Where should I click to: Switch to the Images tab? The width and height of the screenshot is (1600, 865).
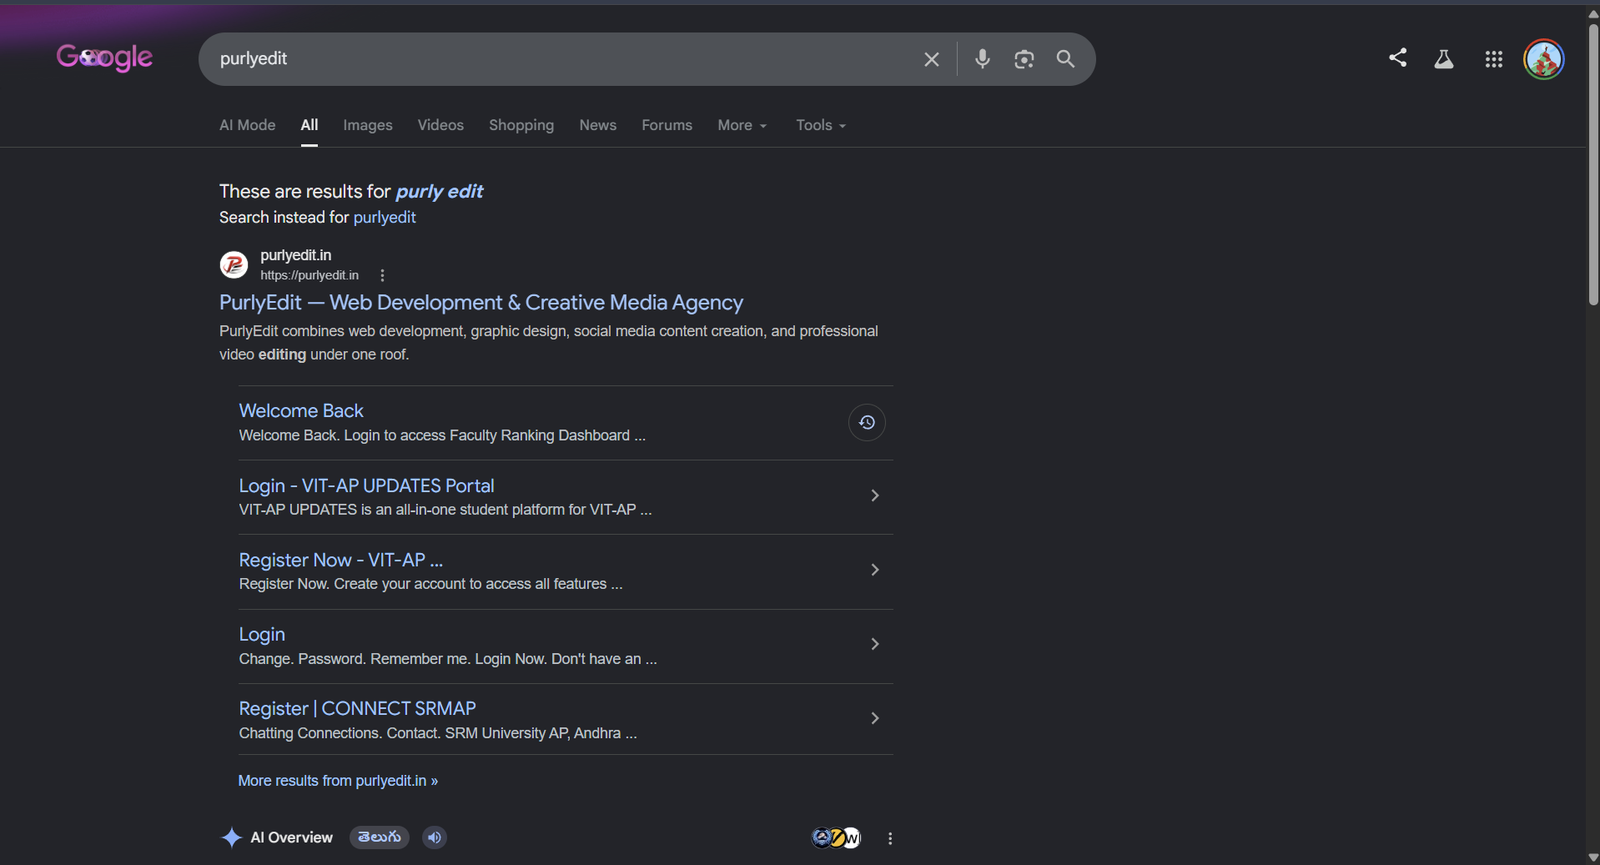[368, 125]
